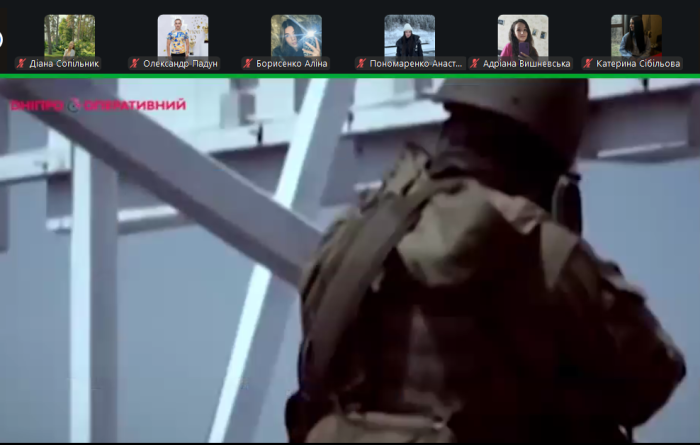Select Катерина Сібільова's video thumbnail
The height and width of the screenshot is (445, 700).
636,35
